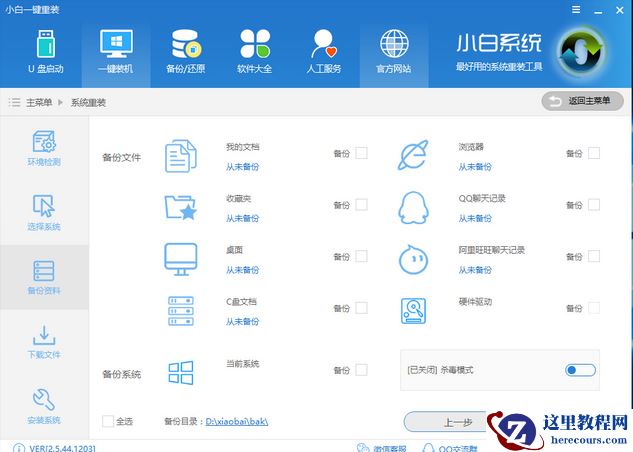Click the 硬件驱动 hard disk icon
The height and width of the screenshot is (452, 633).
413,311
